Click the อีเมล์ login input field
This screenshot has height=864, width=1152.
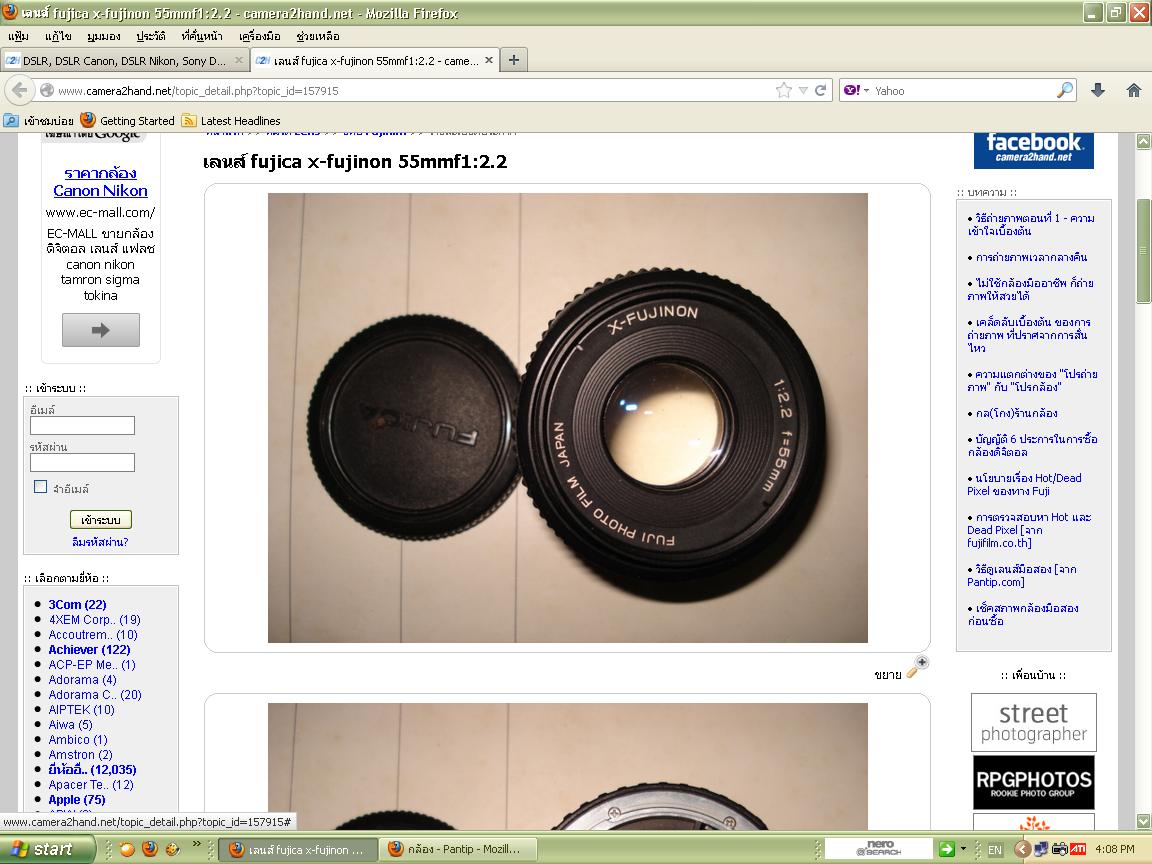[82, 425]
